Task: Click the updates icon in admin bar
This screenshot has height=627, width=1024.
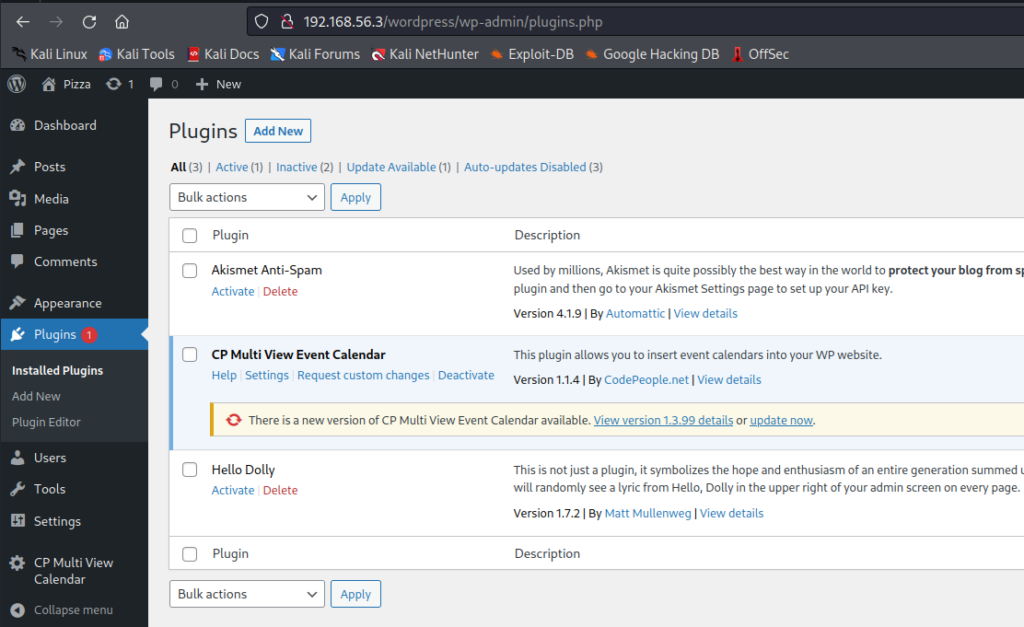Action: click(114, 84)
